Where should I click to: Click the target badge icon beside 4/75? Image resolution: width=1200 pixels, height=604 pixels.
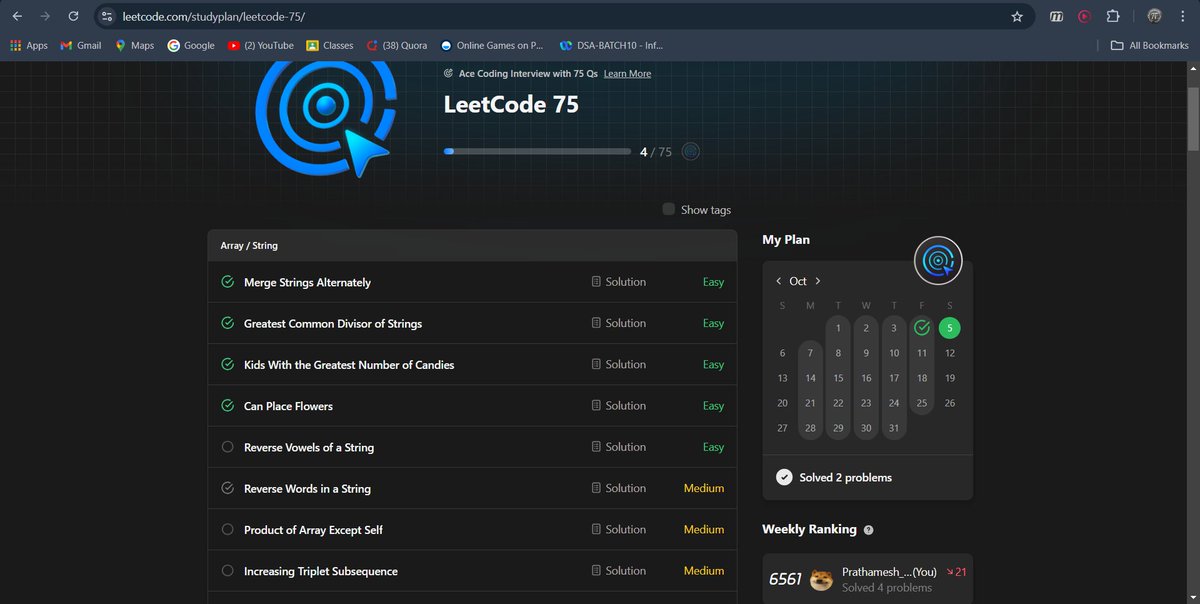[690, 152]
